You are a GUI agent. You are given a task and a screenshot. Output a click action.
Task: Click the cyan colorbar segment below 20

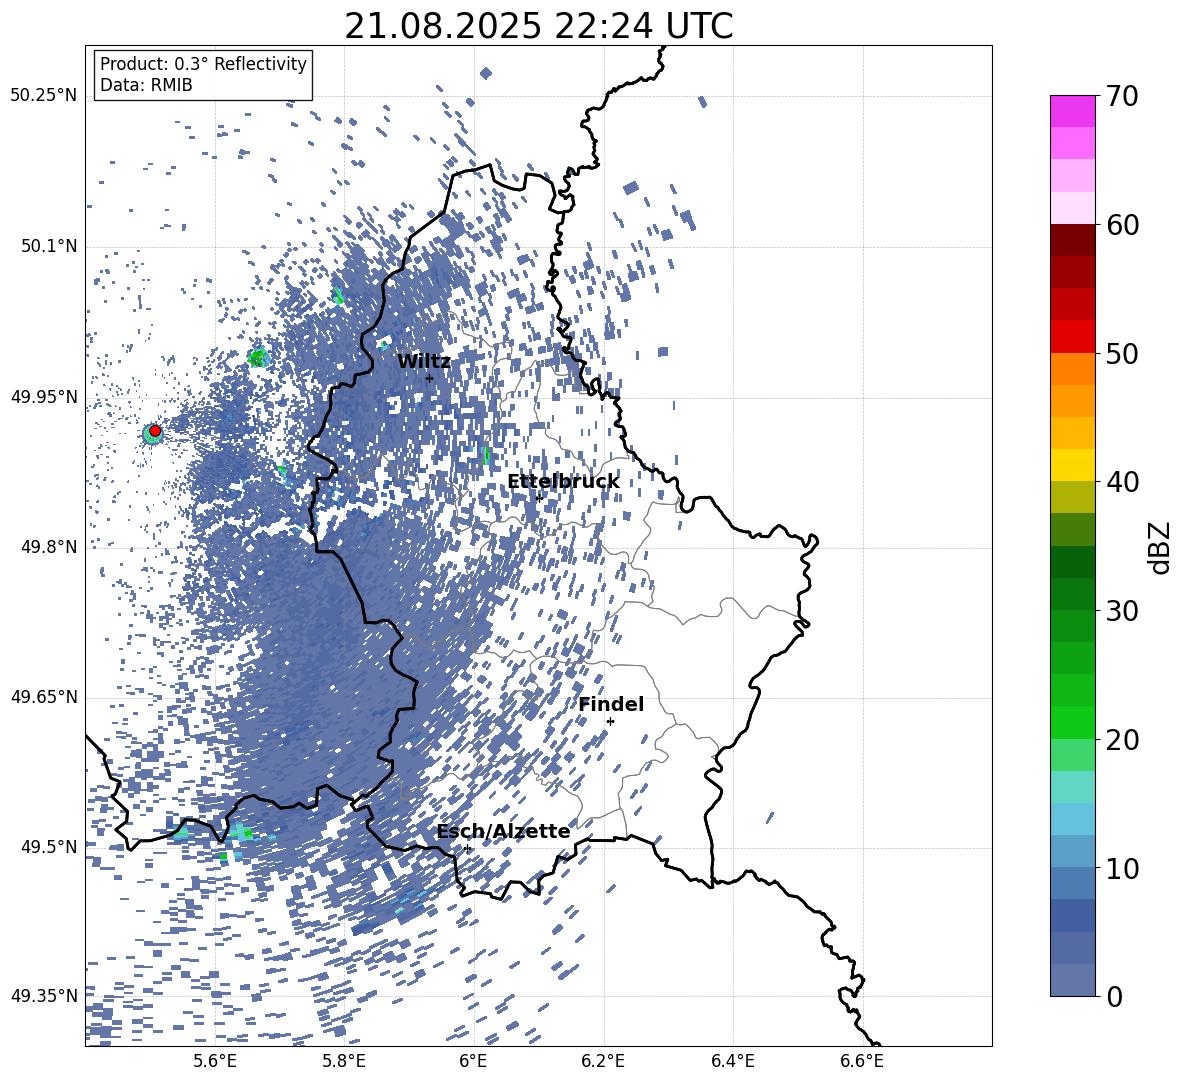1072,787
